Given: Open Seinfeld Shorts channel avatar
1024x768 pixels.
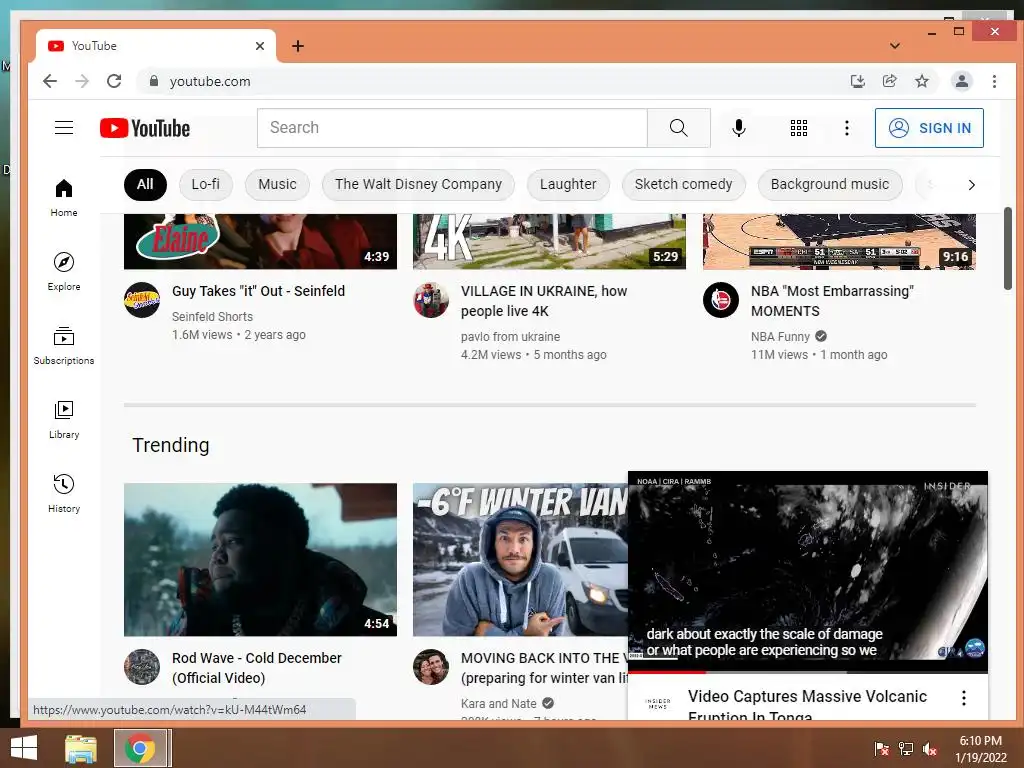Looking at the screenshot, I should pos(142,300).
